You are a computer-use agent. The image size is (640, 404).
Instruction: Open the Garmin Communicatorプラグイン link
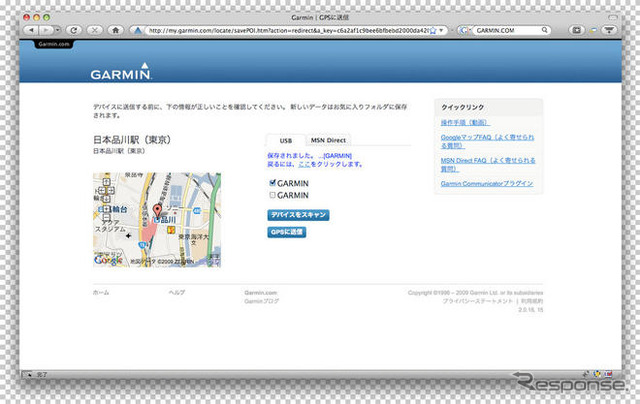tap(487, 184)
